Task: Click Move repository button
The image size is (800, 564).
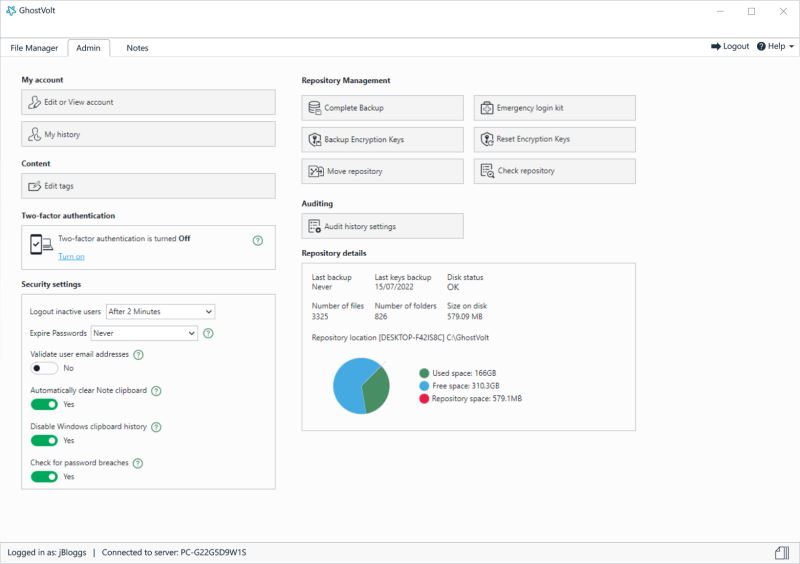Action: [x=383, y=171]
